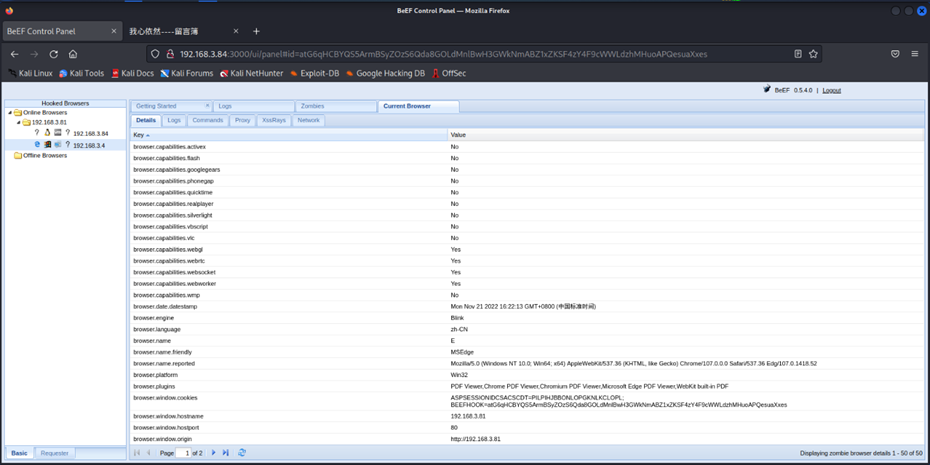Bookmark this page with the star icon

click(813, 54)
